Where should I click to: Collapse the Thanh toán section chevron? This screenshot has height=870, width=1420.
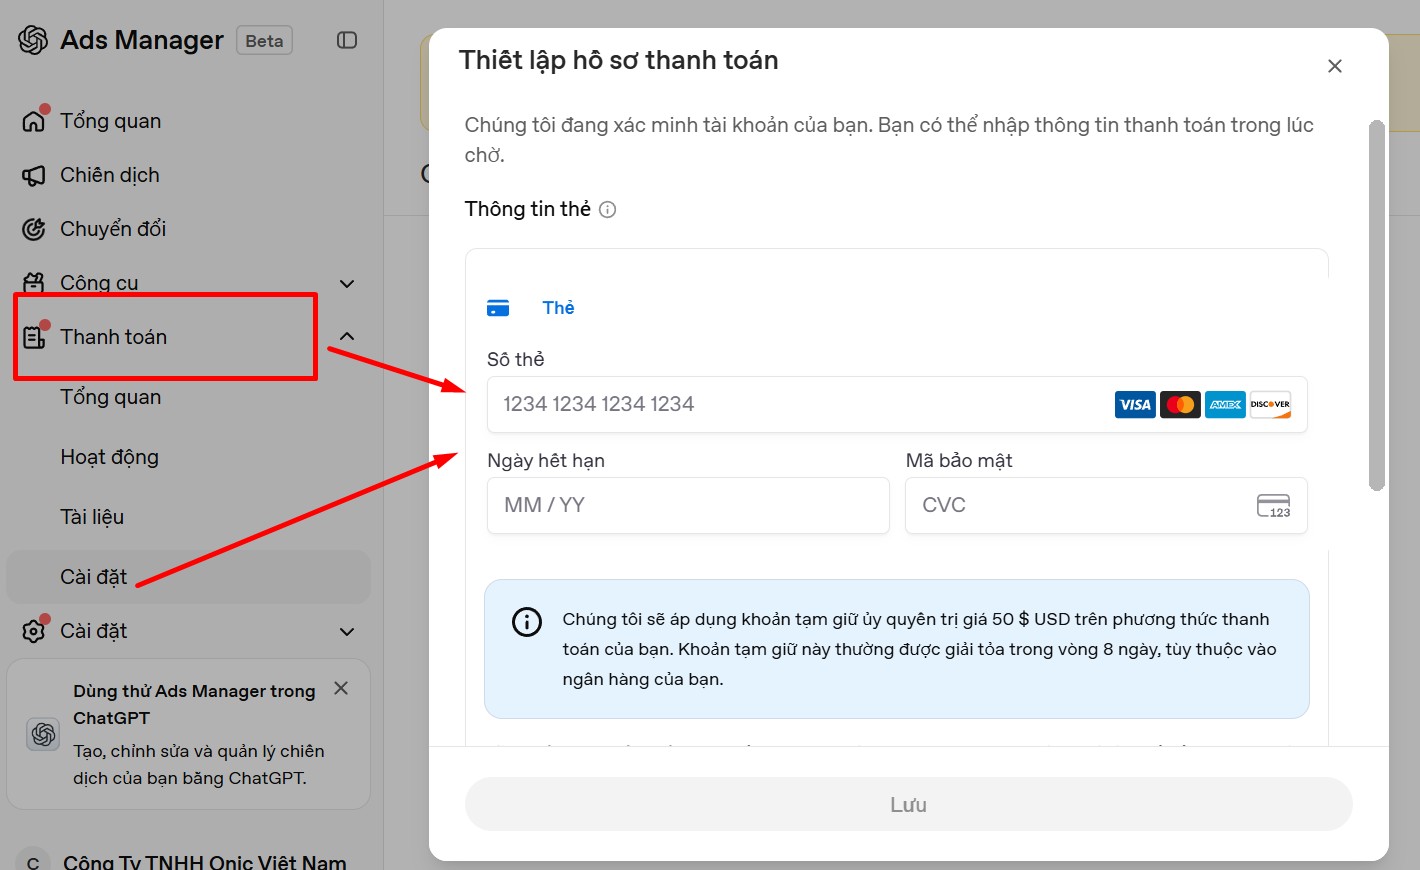[x=347, y=337]
